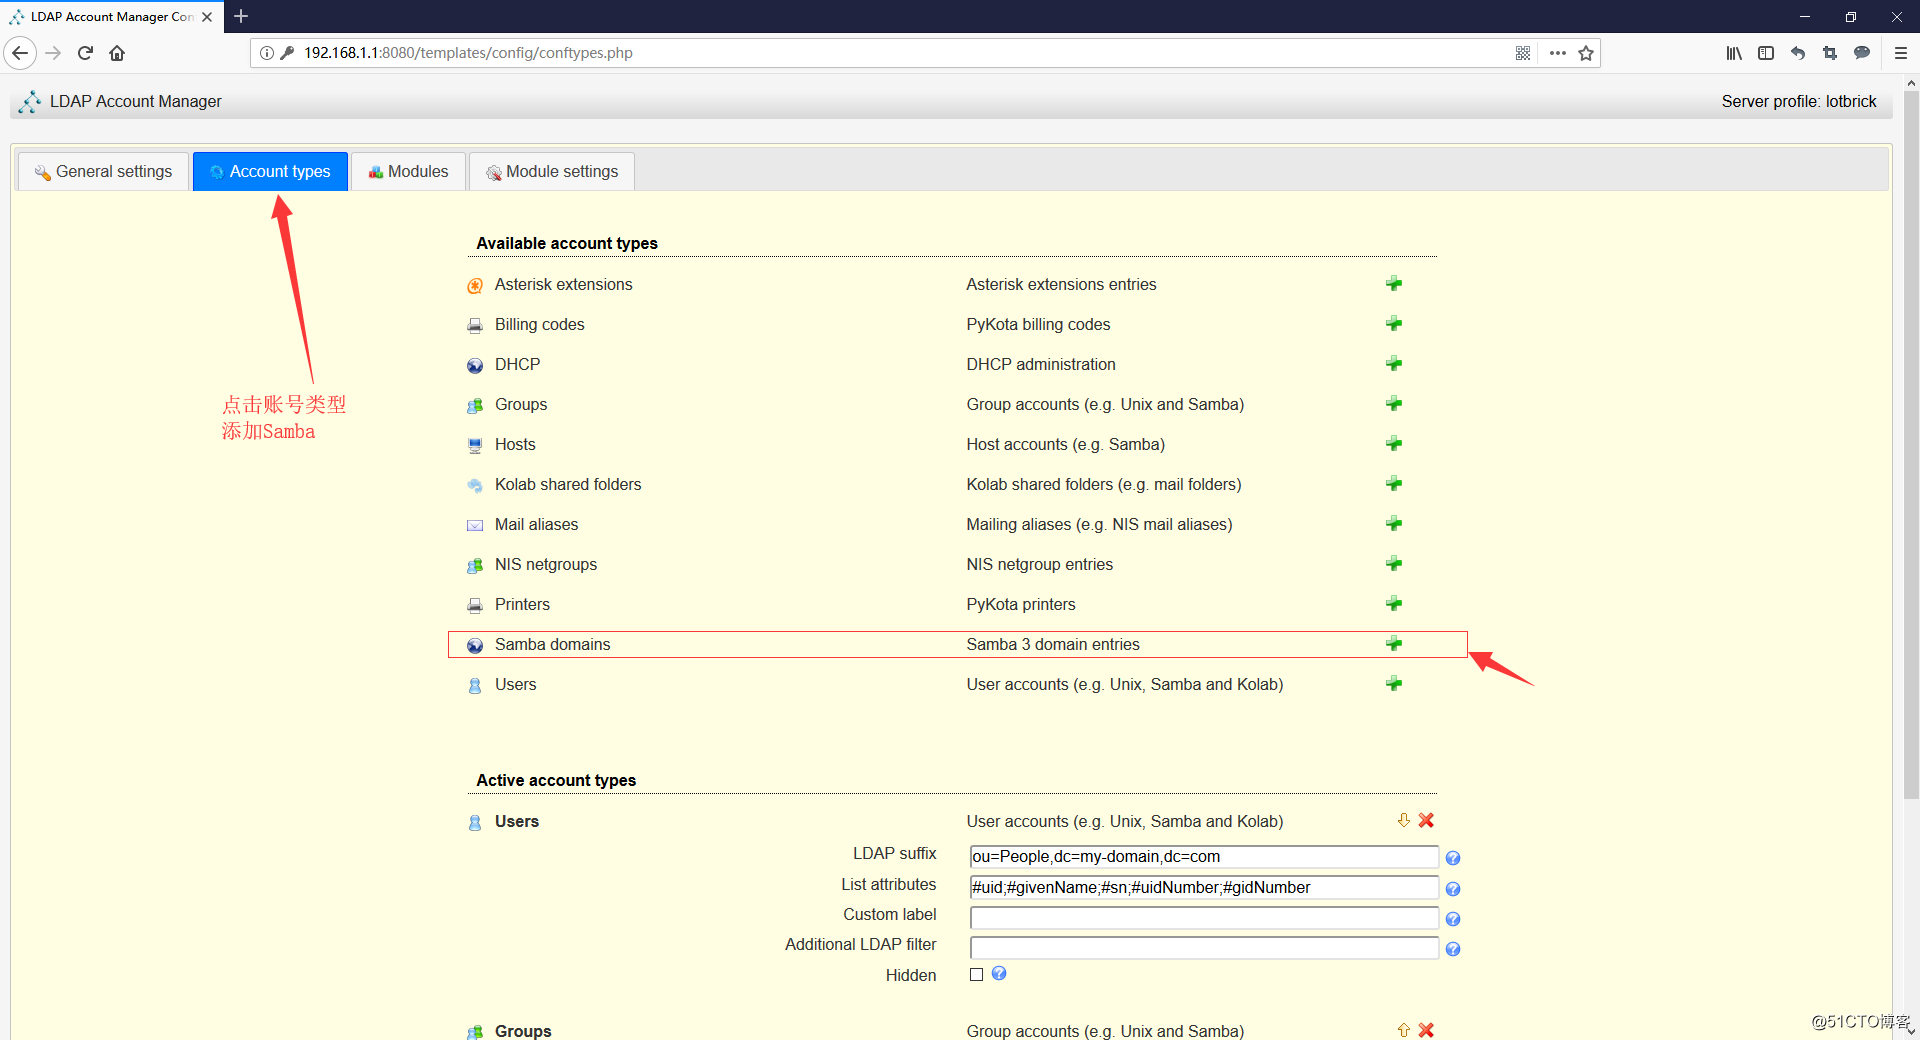Open help for Hidden option
The width and height of the screenshot is (1920, 1040).
999,973
